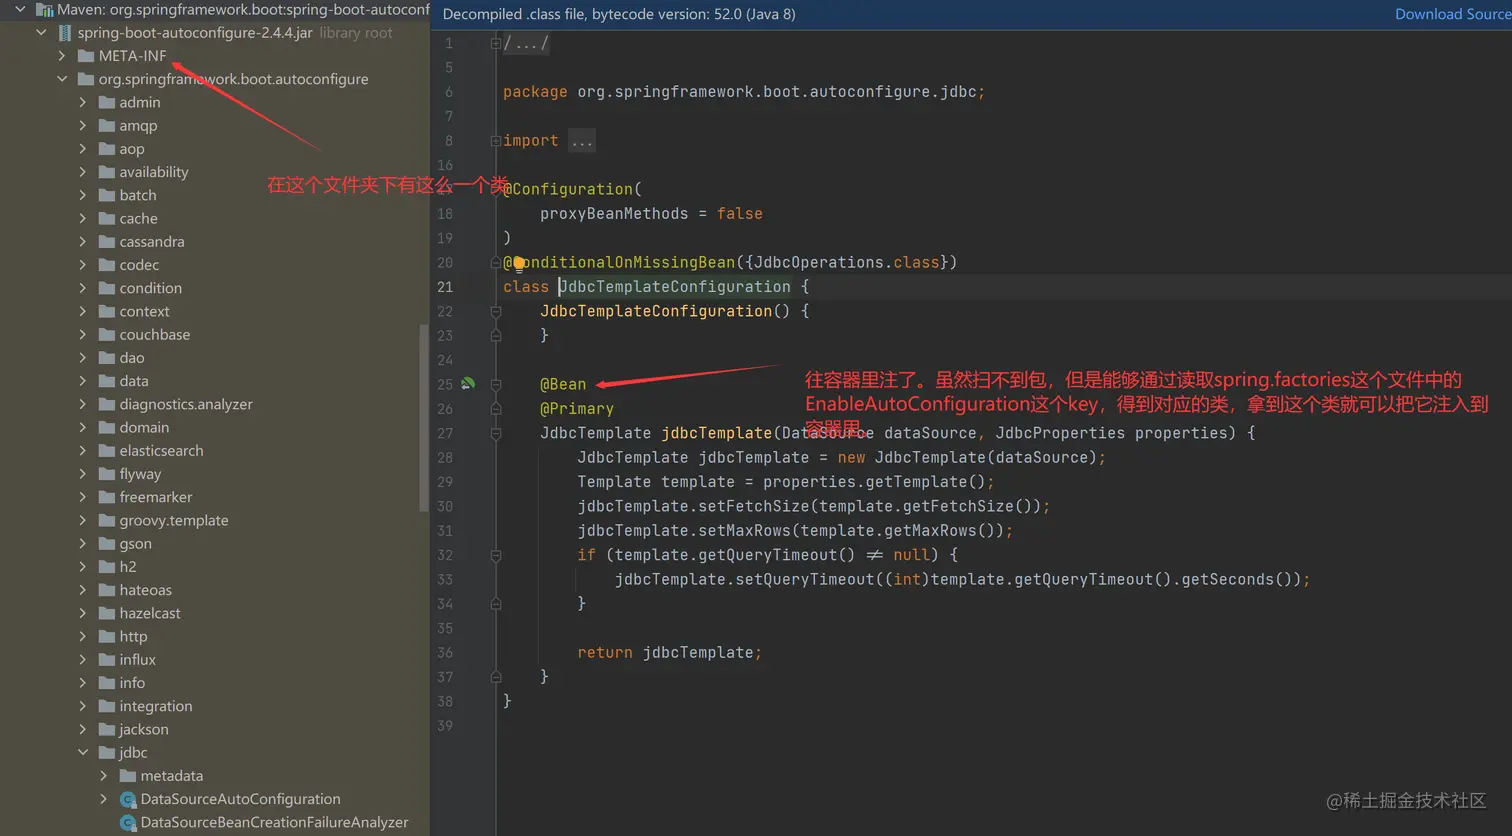Viewport: 1512px width, 836px height.
Task: Select the domain package folder icon
Action: (107, 427)
